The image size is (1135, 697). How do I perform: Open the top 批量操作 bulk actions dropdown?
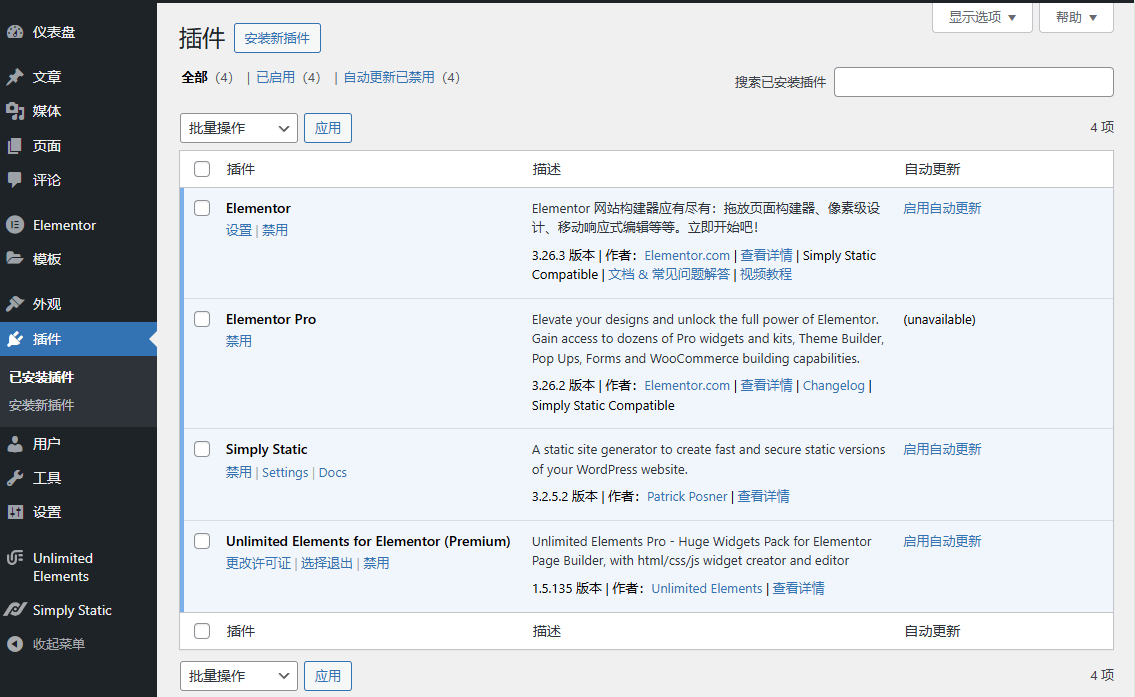(x=239, y=128)
